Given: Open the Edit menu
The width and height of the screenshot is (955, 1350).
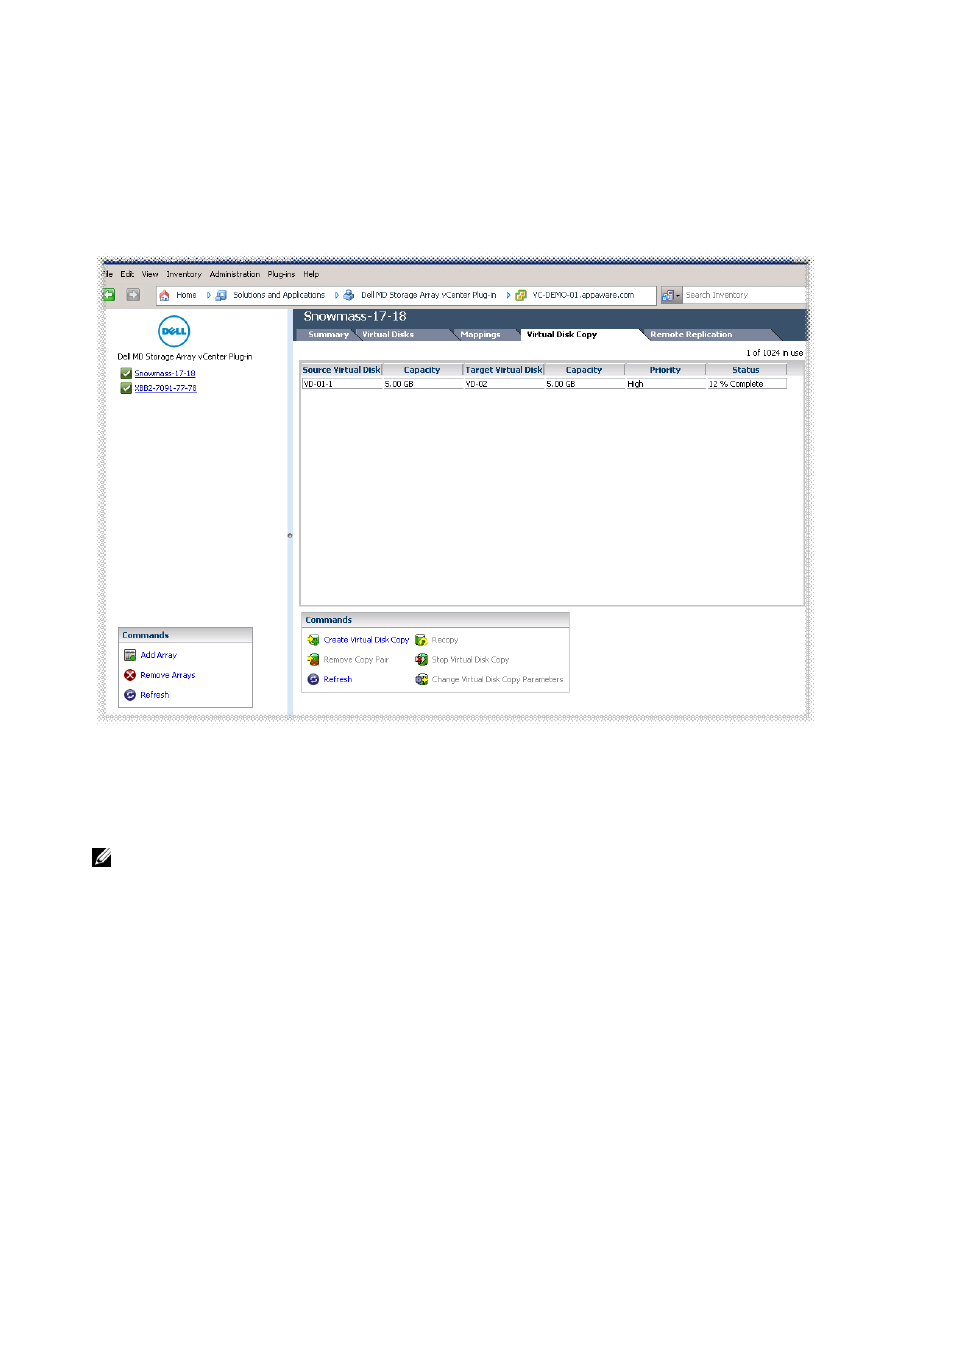Looking at the screenshot, I should pos(127,274).
